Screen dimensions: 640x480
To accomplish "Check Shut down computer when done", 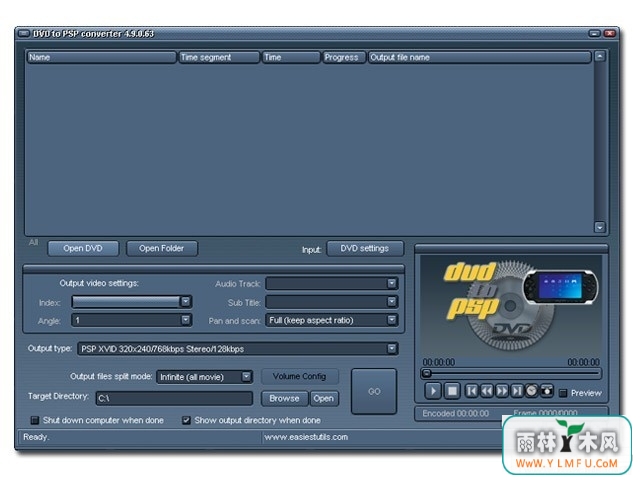I will (x=35, y=420).
